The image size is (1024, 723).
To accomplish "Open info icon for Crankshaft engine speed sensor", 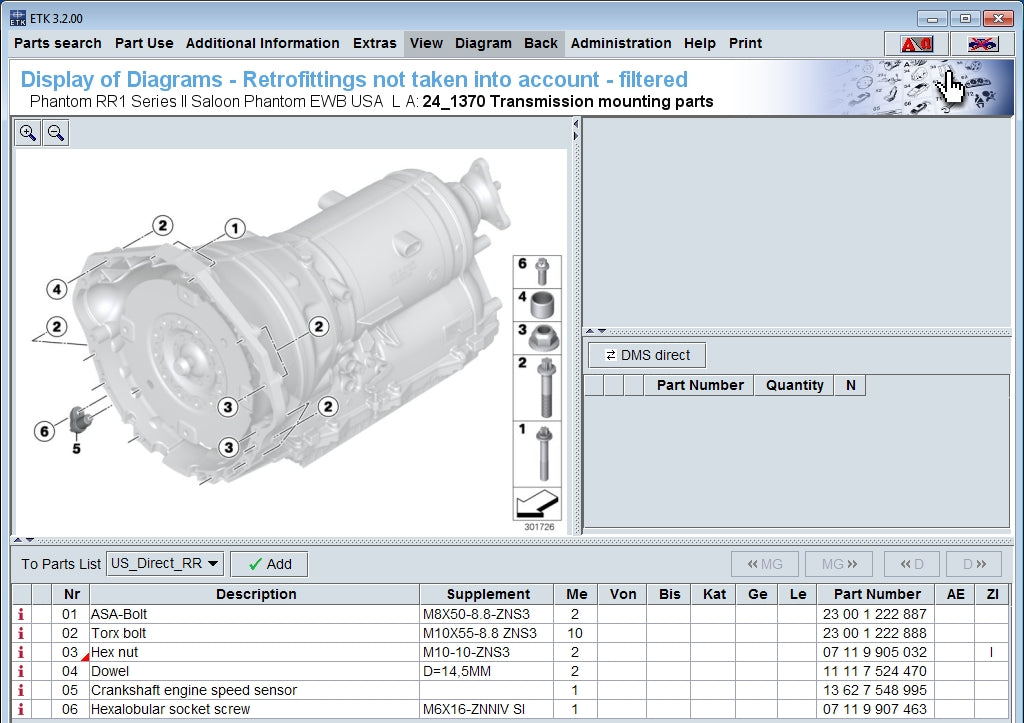I will click(x=21, y=690).
